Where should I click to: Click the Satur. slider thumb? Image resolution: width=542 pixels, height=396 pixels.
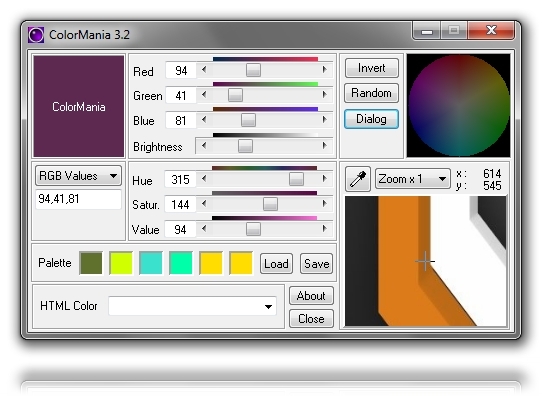(x=270, y=204)
